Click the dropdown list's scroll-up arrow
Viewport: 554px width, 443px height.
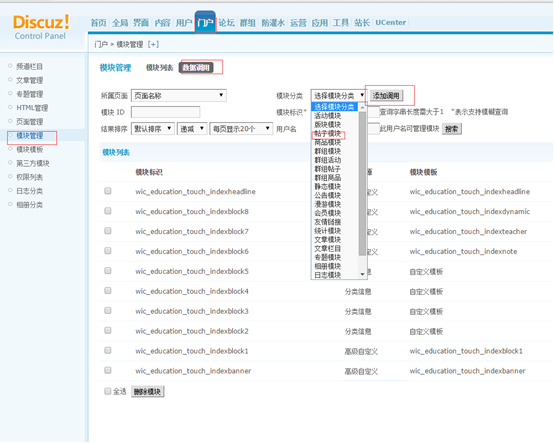pyautogui.click(x=362, y=107)
